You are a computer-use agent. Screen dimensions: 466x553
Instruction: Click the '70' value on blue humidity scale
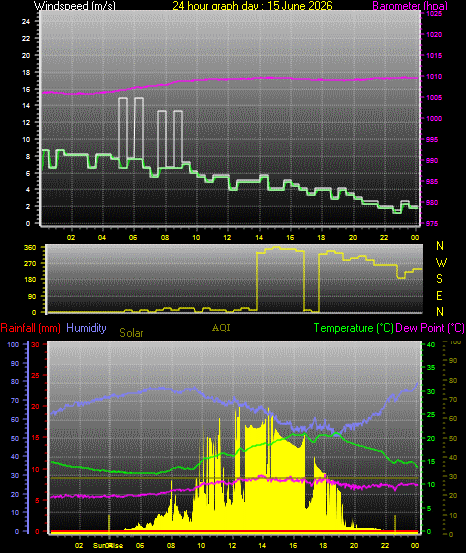point(15,401)
